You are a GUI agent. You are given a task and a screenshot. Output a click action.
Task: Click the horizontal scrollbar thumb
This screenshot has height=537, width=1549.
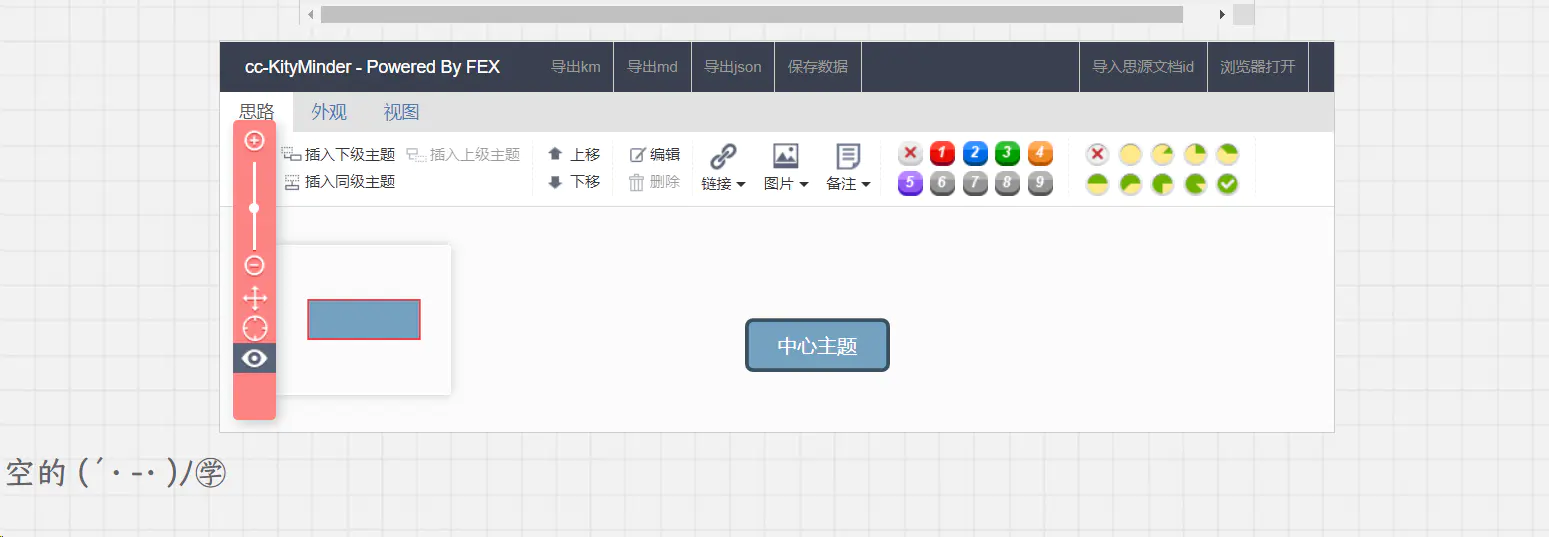pos(752,14)
